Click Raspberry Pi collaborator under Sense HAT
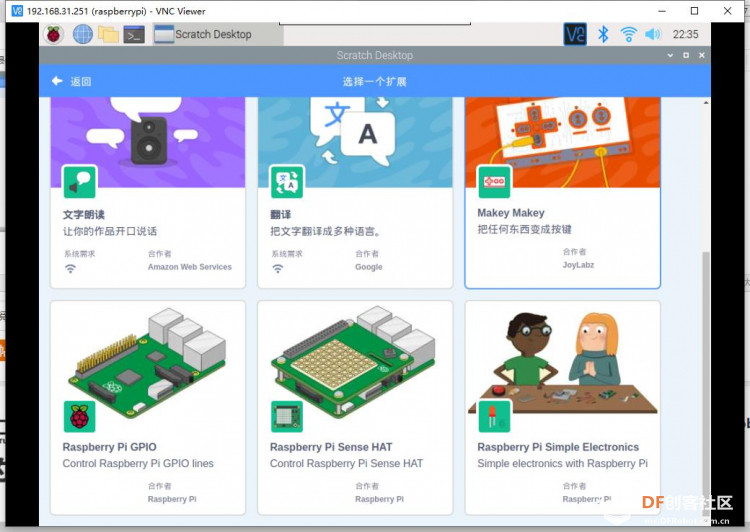The image size is (750, 532). (x=379, y=499)
